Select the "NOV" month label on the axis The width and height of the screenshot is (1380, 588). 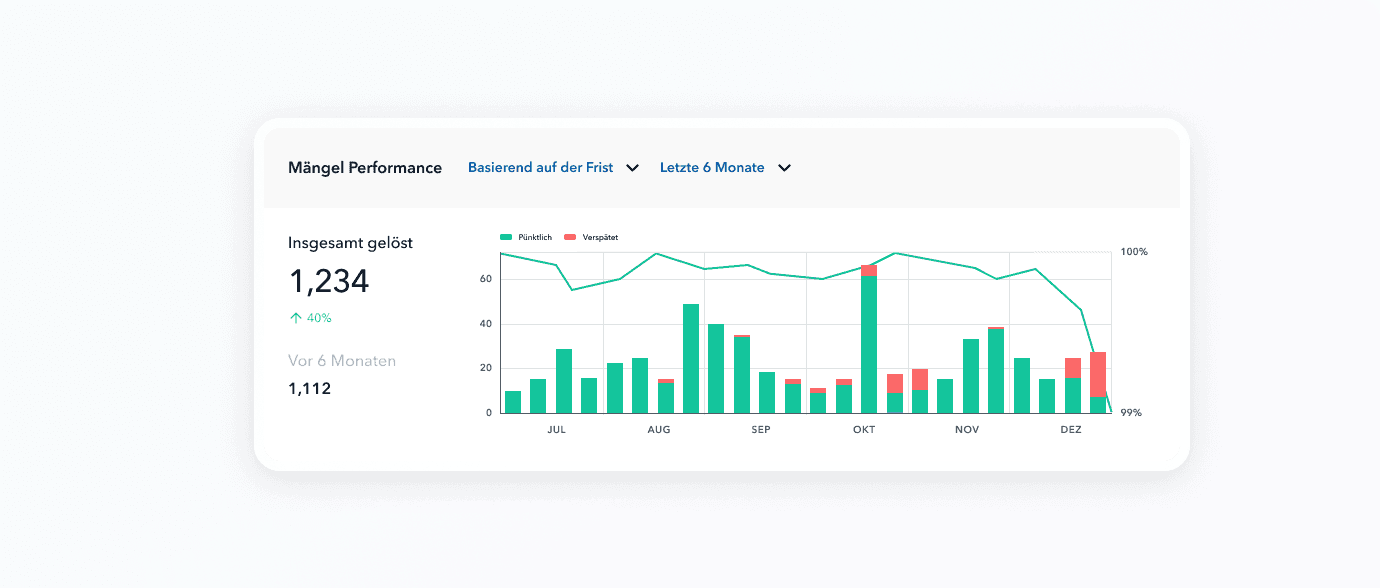tap(967, 430)
